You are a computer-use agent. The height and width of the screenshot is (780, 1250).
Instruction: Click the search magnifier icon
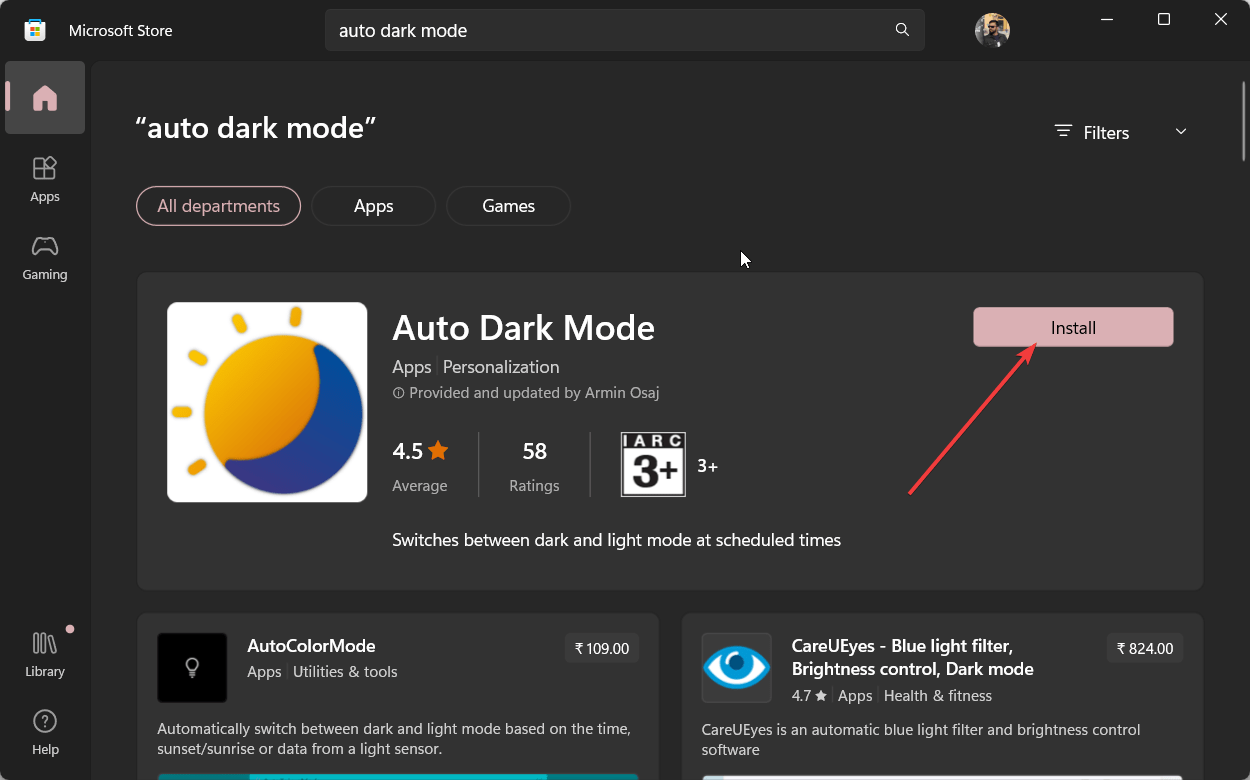902,30
